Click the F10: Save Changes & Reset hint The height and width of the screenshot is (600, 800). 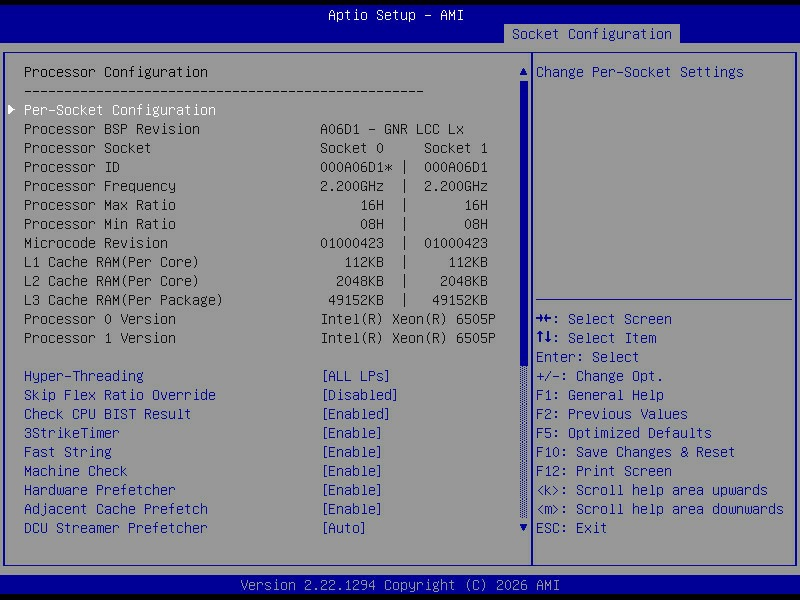[x=636, y=452]
